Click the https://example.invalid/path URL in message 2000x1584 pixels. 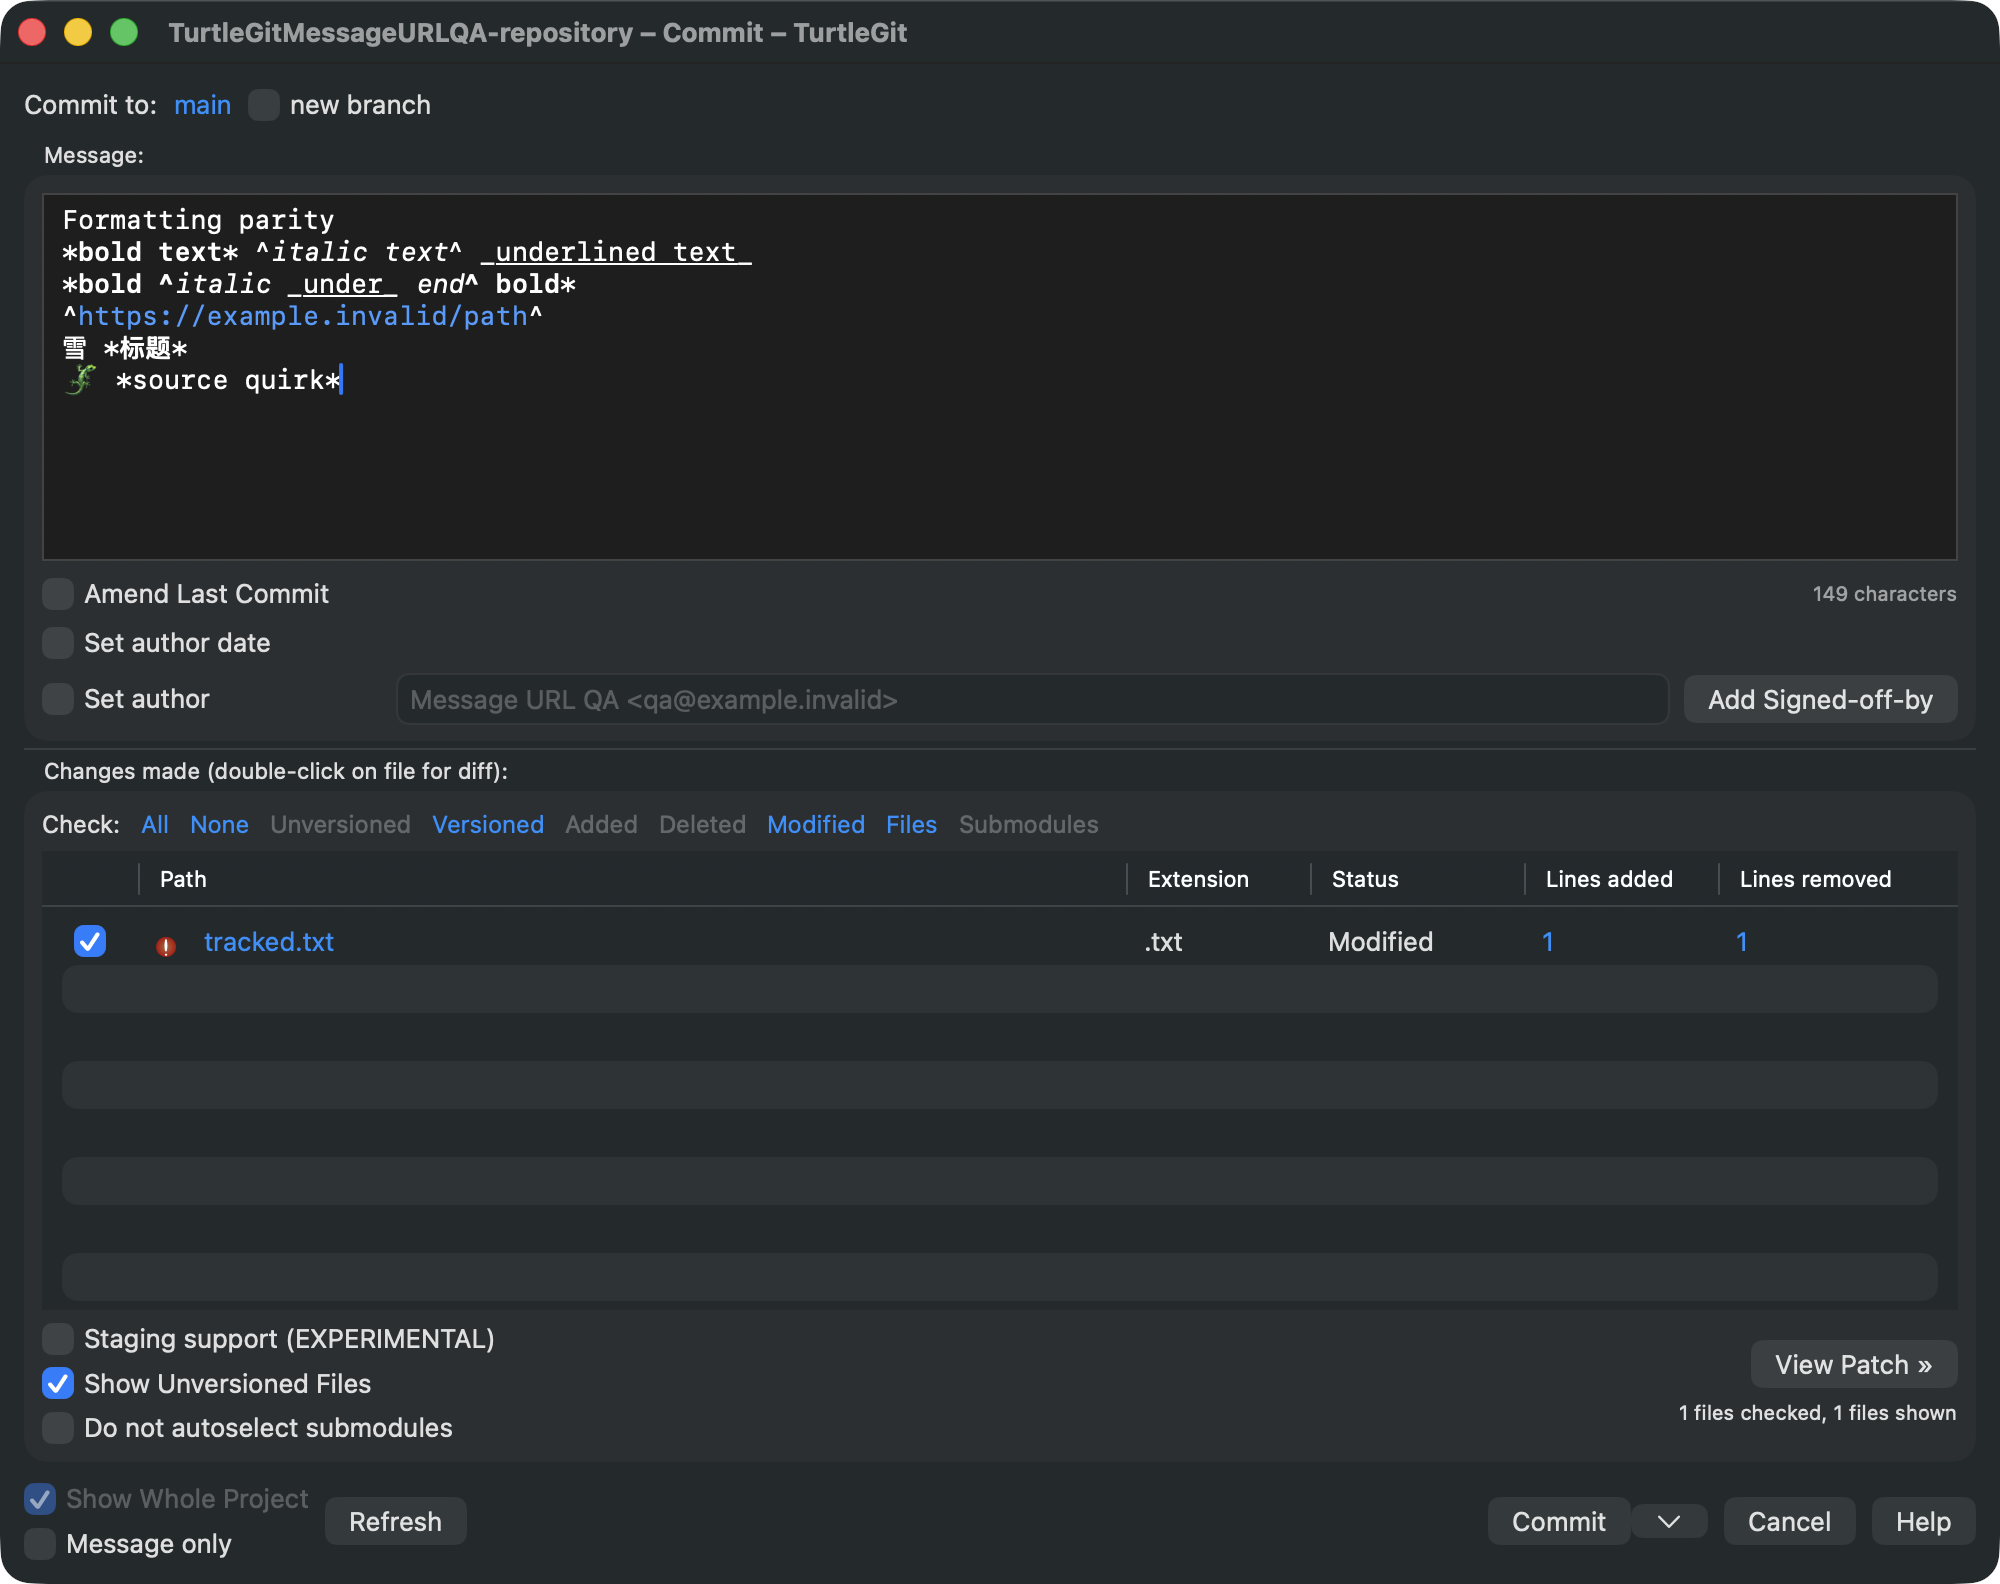[303, 316]
